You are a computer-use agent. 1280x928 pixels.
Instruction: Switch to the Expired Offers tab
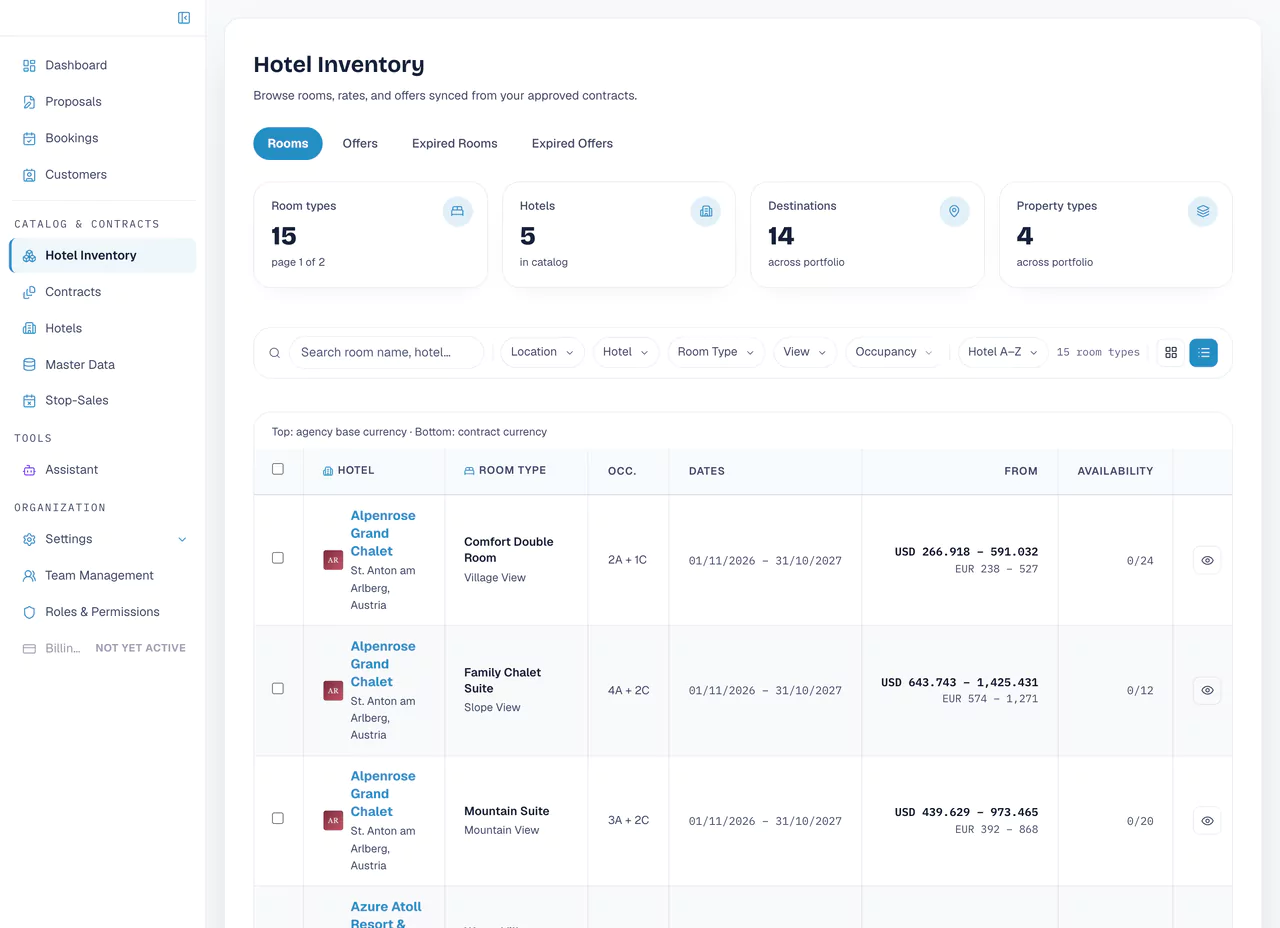pos(572,144)
